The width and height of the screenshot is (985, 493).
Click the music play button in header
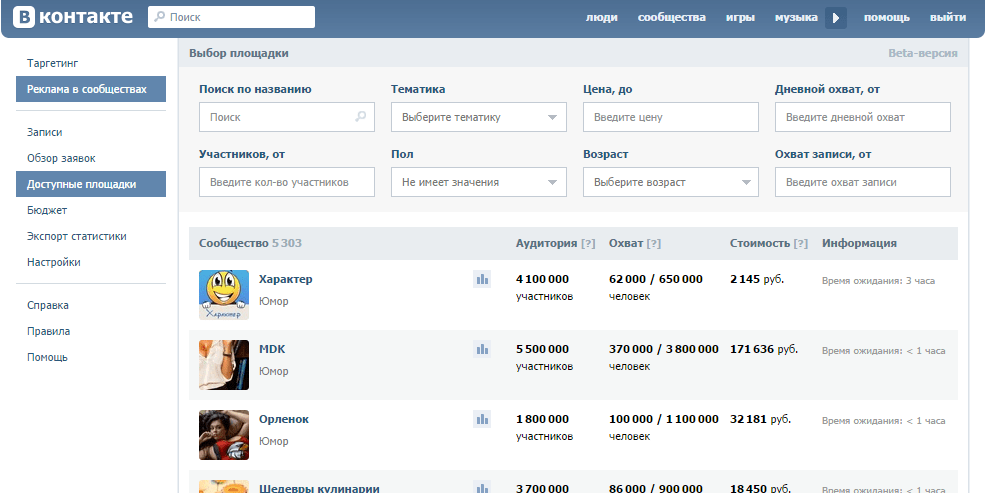(x=835, y=18)
